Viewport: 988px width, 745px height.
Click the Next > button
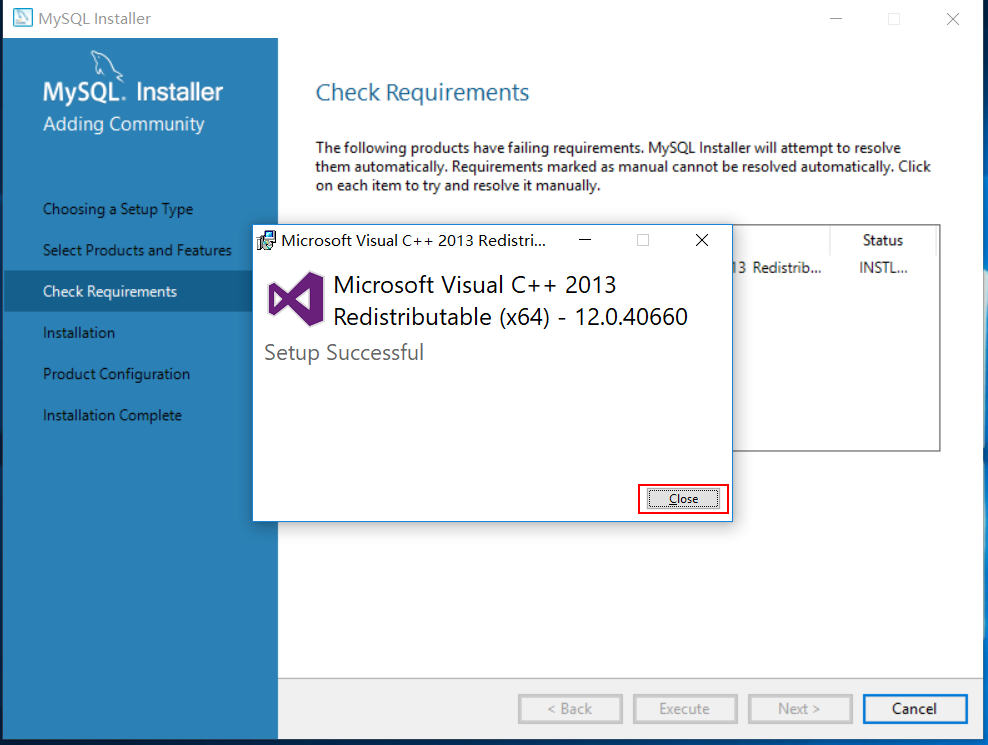click(x=800, y=709)
